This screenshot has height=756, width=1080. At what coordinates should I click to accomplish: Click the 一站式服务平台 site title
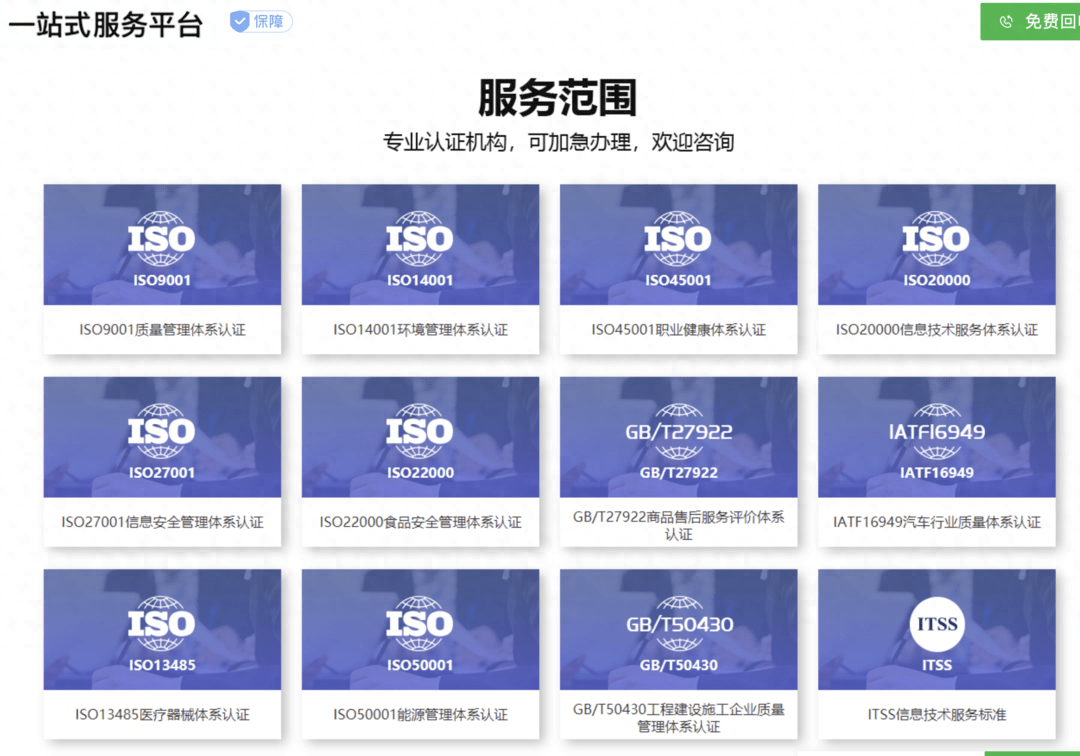106,24
